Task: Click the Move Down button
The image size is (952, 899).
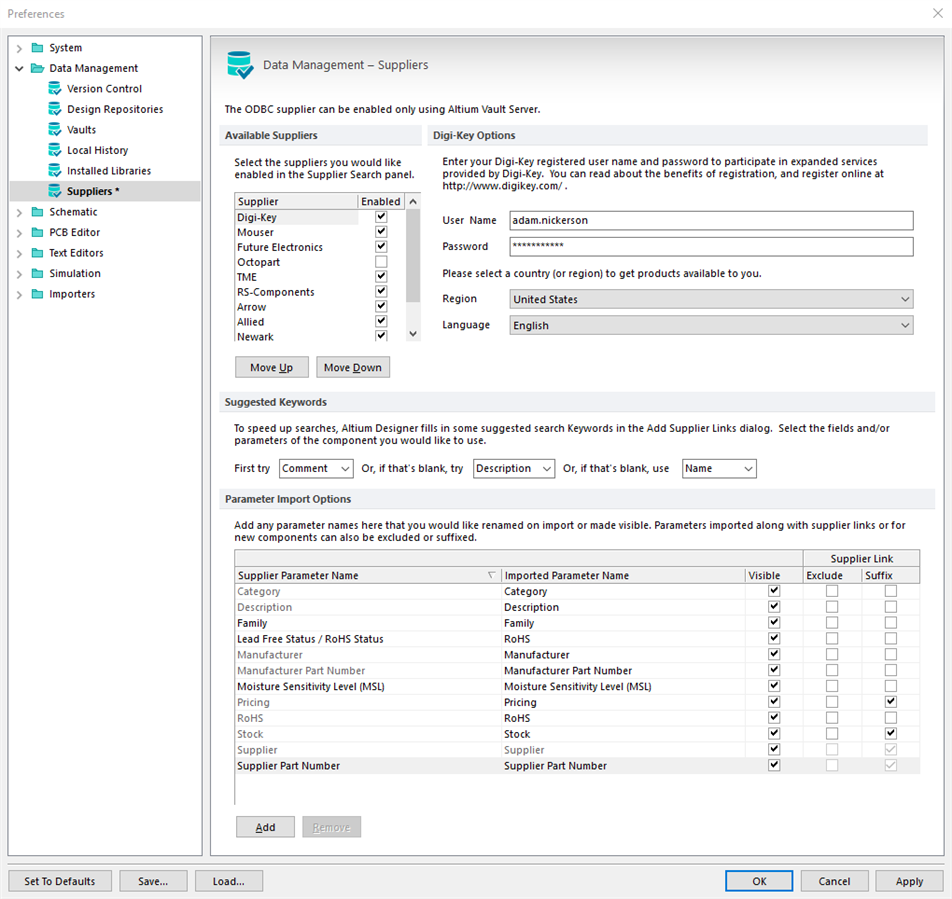Action: coord(352,367)
